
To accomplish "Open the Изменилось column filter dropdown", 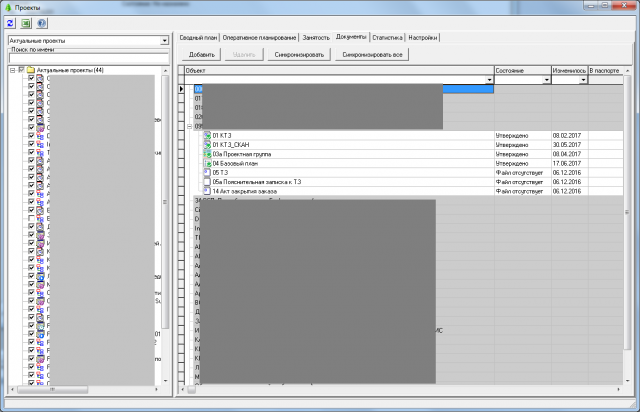I will [x=583, y=80].
